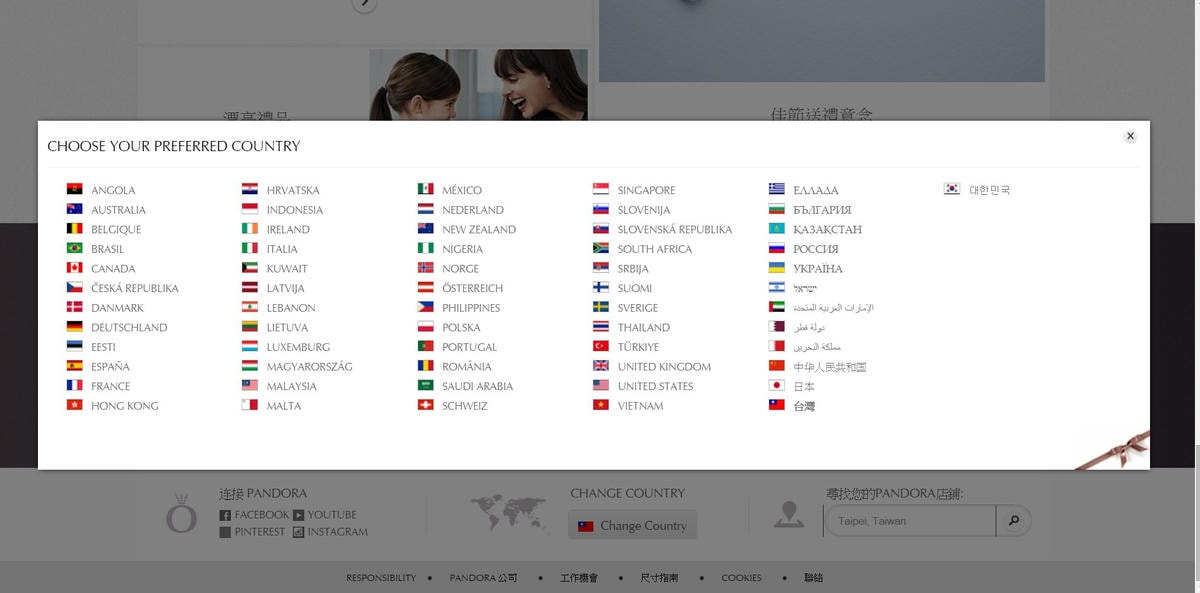The width and height of the screenshot is (1200, 593).
Task: Click the Türkiye flag icon
Action: click(600, 347)
